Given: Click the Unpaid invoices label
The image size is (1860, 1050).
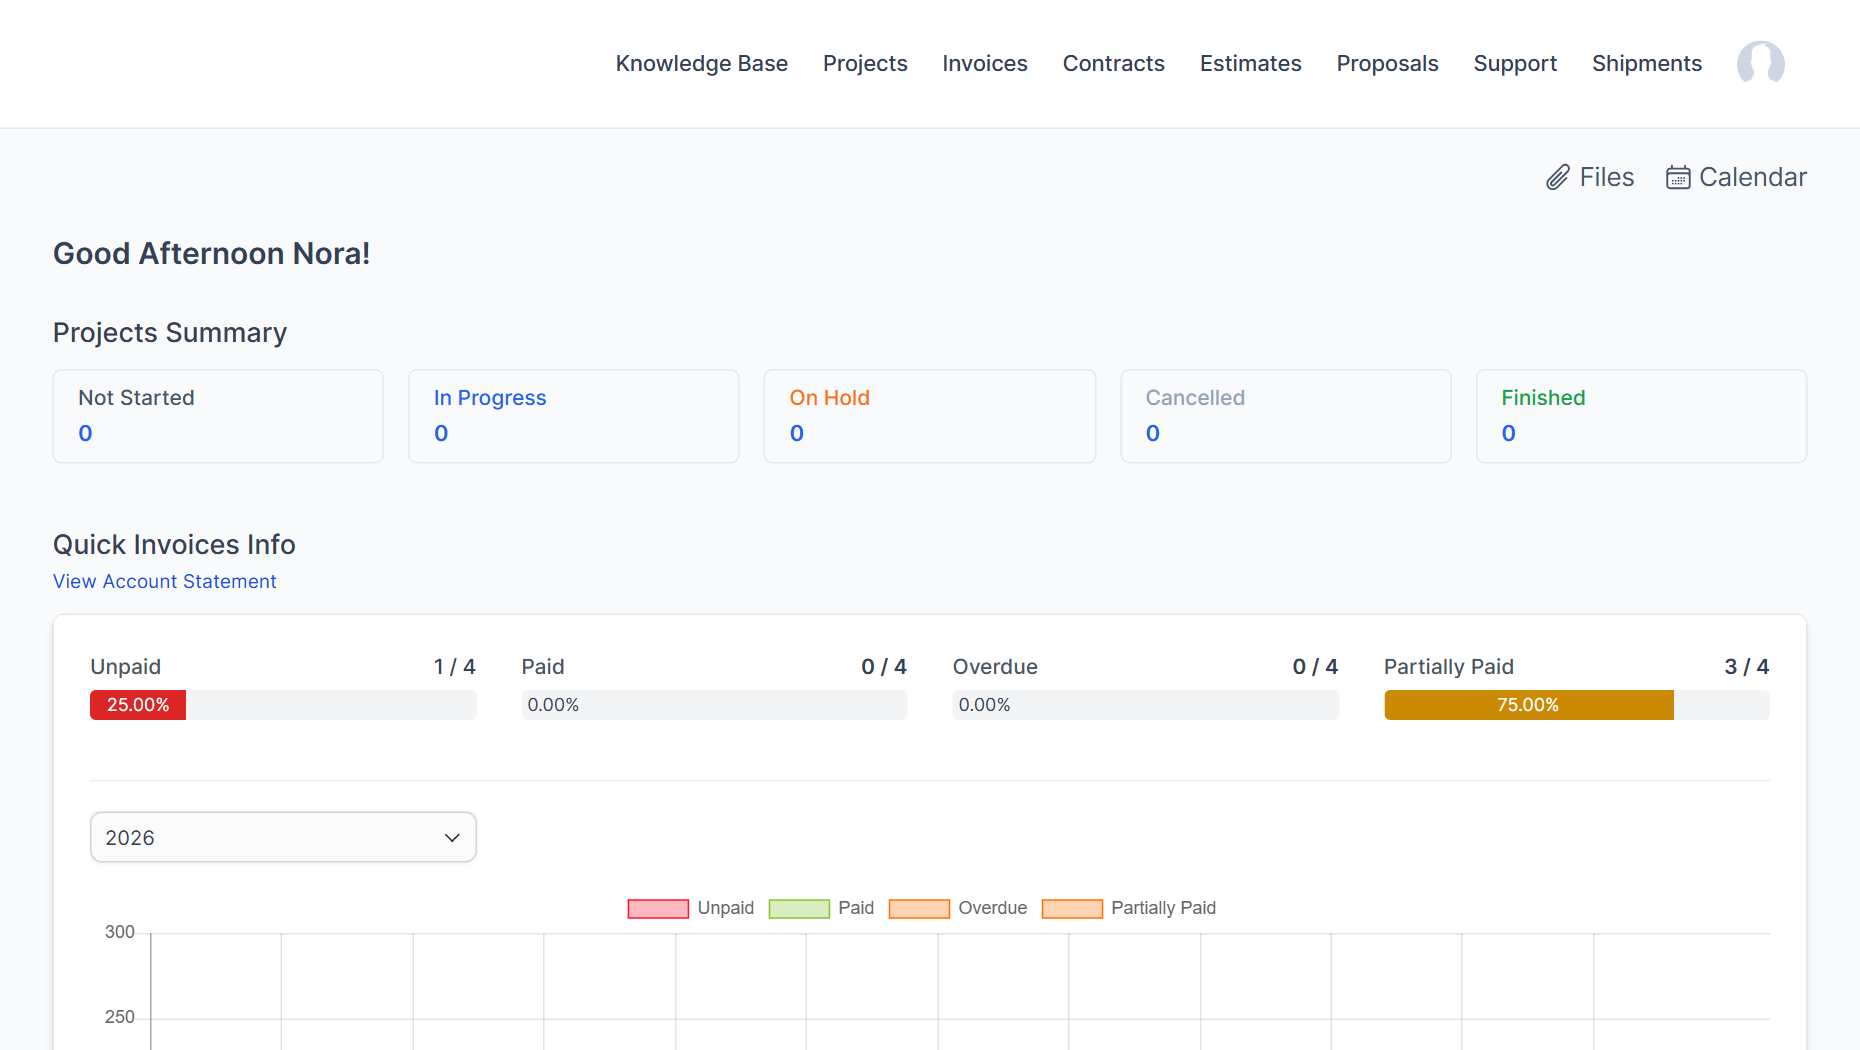Looking at the screenshot, I should point(125,666).
